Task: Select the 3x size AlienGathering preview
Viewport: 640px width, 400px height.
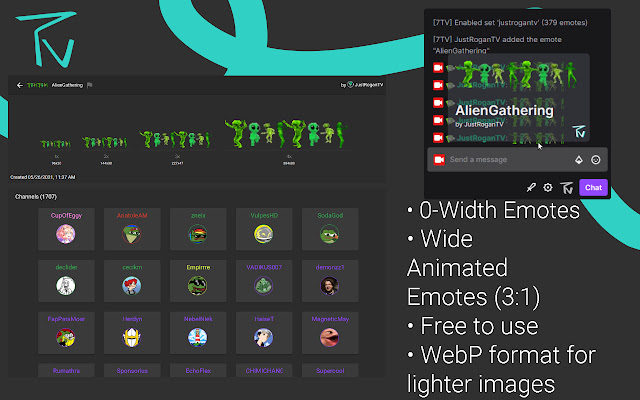Action: (x=176, y=139)
